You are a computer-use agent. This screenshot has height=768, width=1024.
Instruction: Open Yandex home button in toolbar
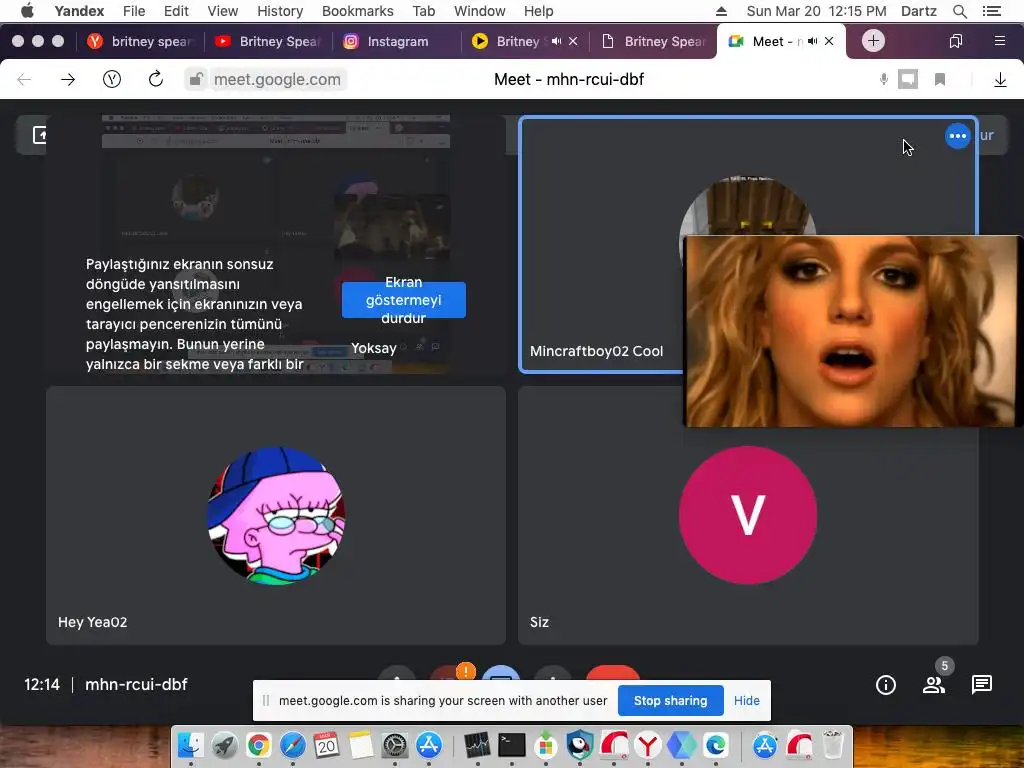tap(112, 80)
